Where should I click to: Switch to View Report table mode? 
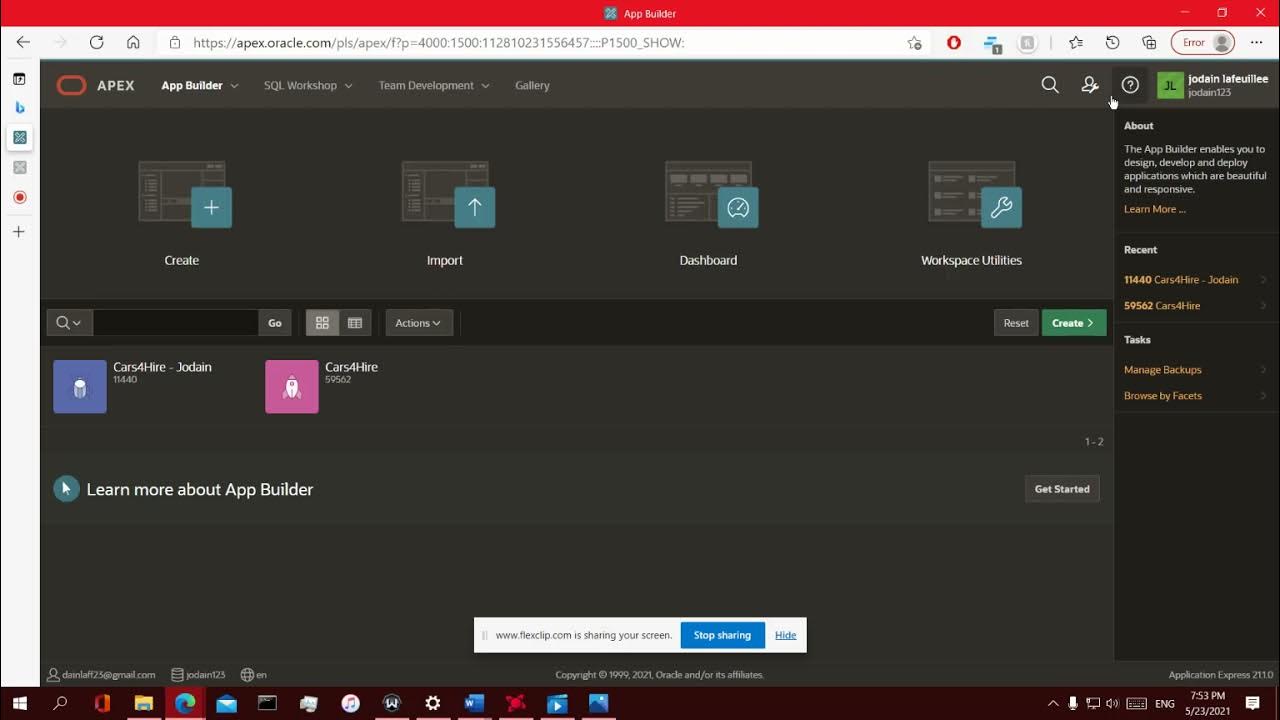pyautogui.click(x=355, y=323)
